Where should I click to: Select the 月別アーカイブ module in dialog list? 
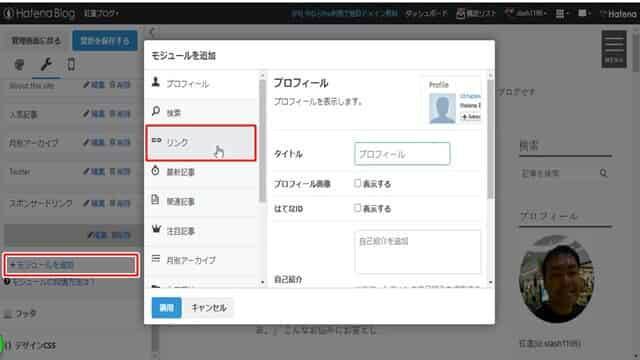pyautogui.click(x=202, y=260)
